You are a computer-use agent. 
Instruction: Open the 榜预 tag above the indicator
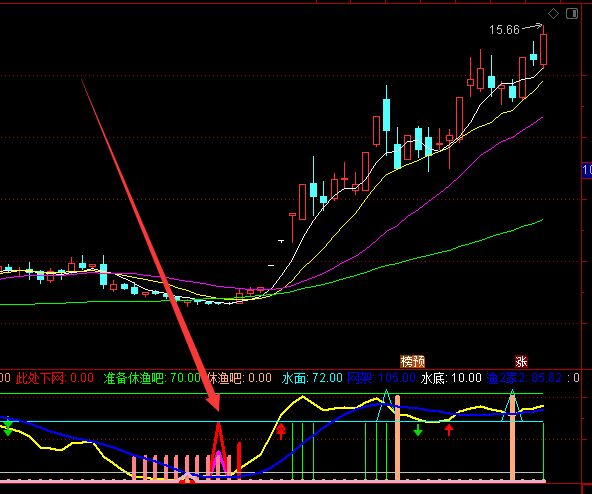(x=412, y=361)
